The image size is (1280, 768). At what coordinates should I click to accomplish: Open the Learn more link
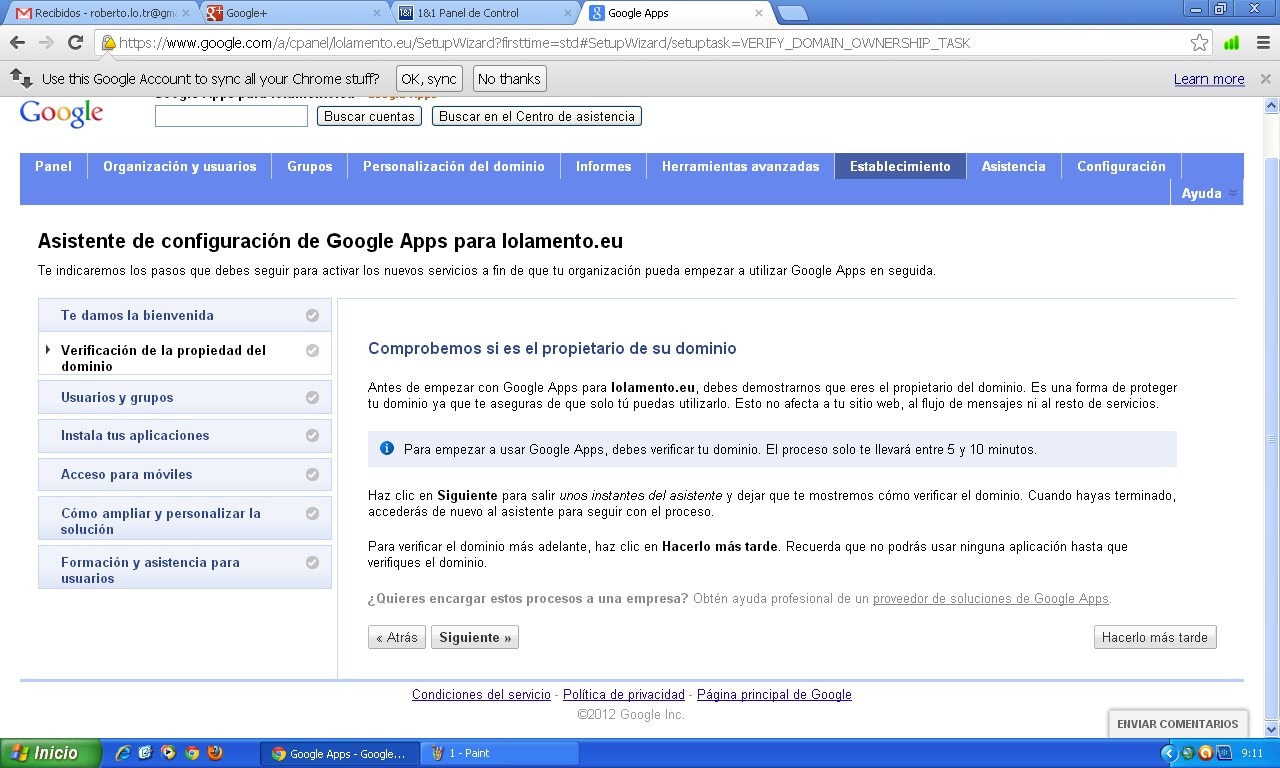pyautogui.click(x=1209, y=79)
